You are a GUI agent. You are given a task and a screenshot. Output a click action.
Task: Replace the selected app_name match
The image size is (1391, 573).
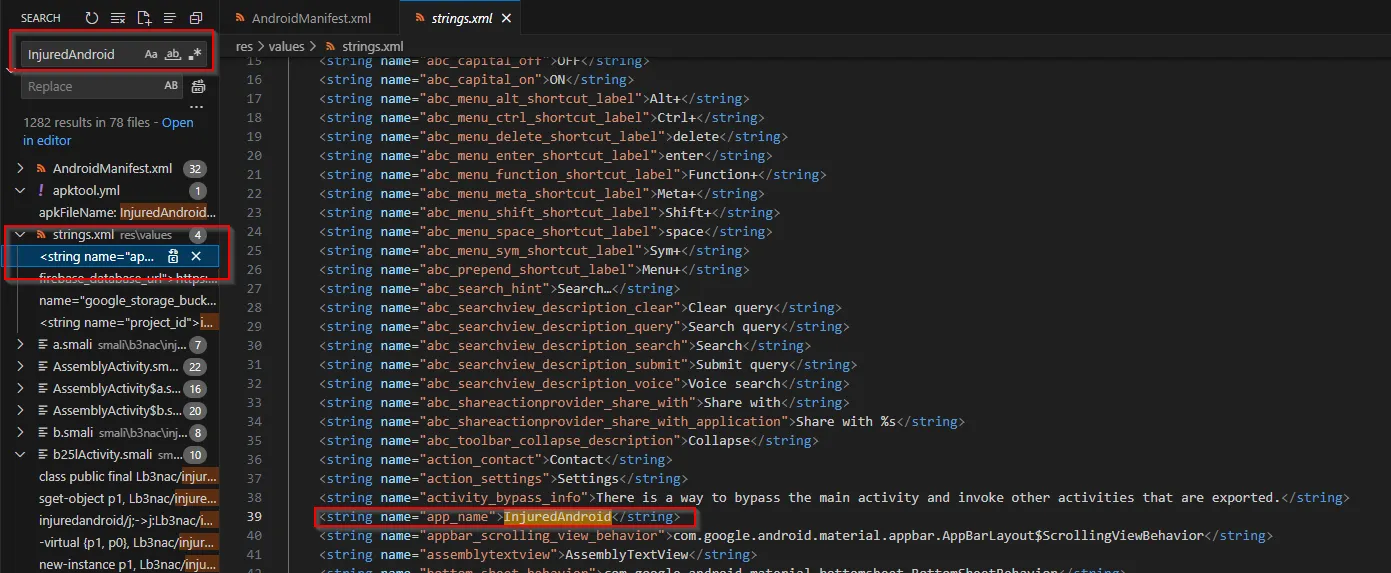173,257
